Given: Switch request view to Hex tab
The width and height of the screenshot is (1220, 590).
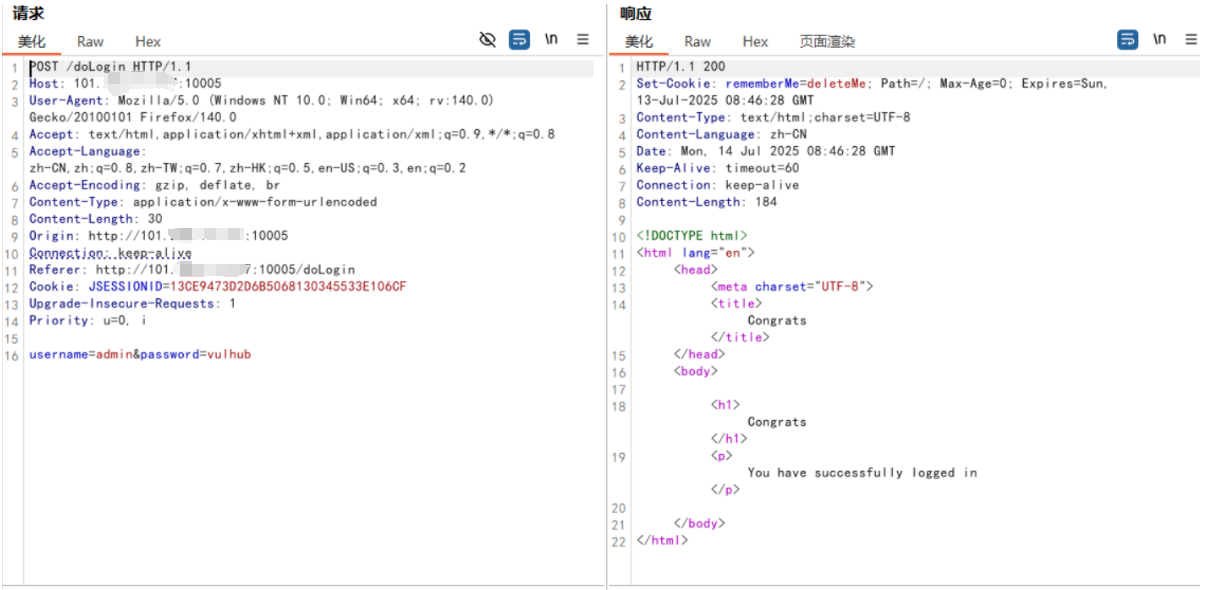Looking at the screenshot, I should click(148, 41).
